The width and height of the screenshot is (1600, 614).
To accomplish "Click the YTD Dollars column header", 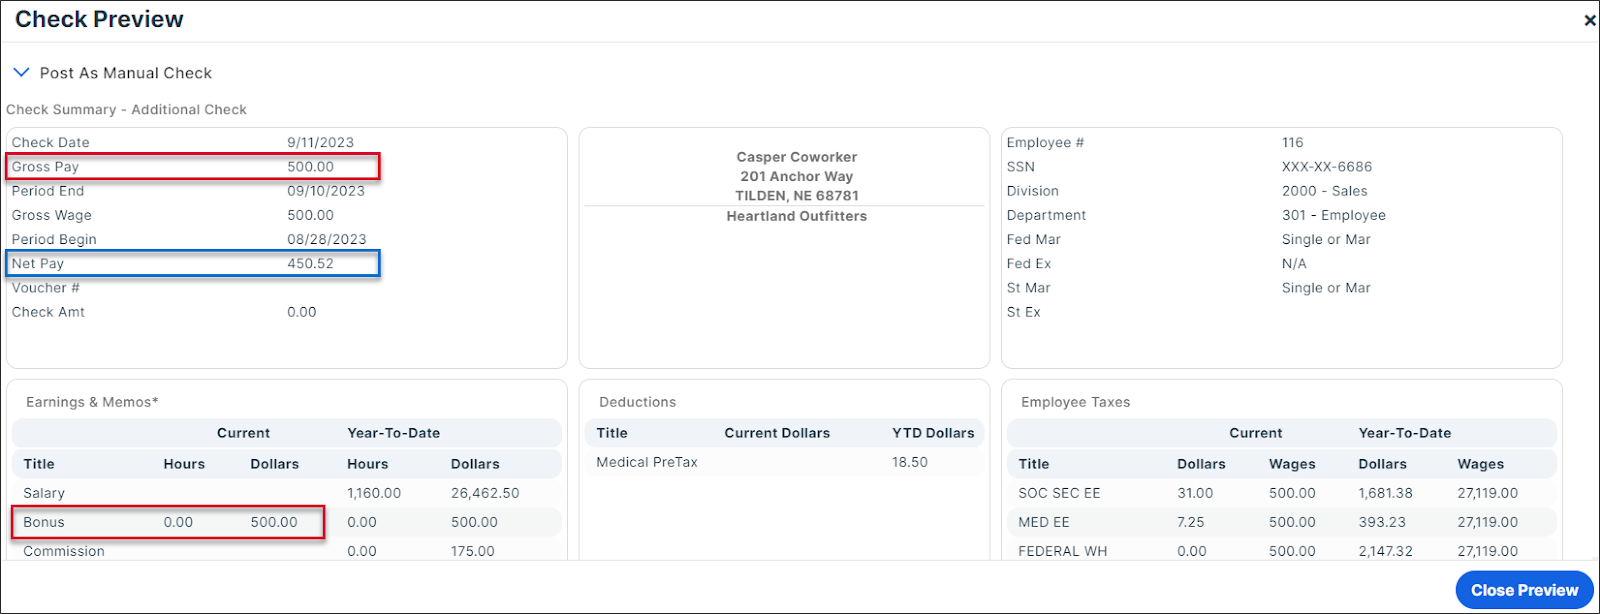I will pos(933,433).
